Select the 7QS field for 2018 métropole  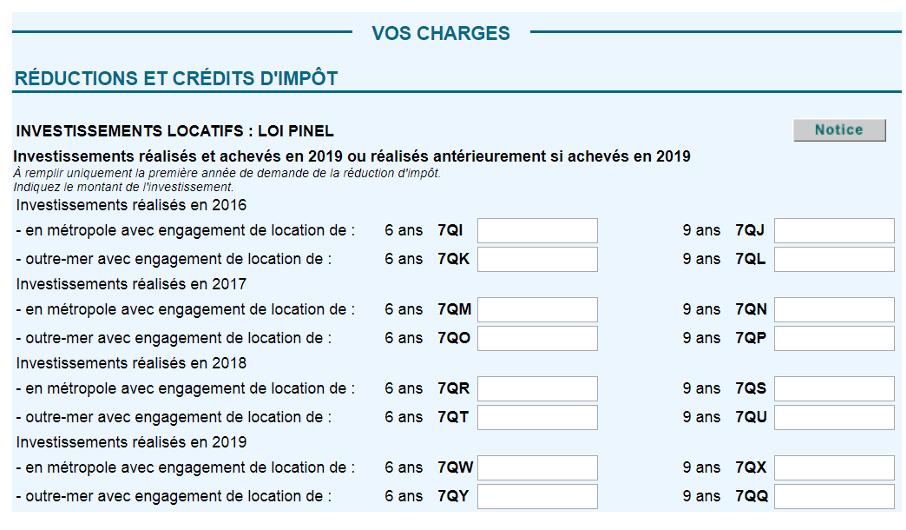tap(834, 389)
